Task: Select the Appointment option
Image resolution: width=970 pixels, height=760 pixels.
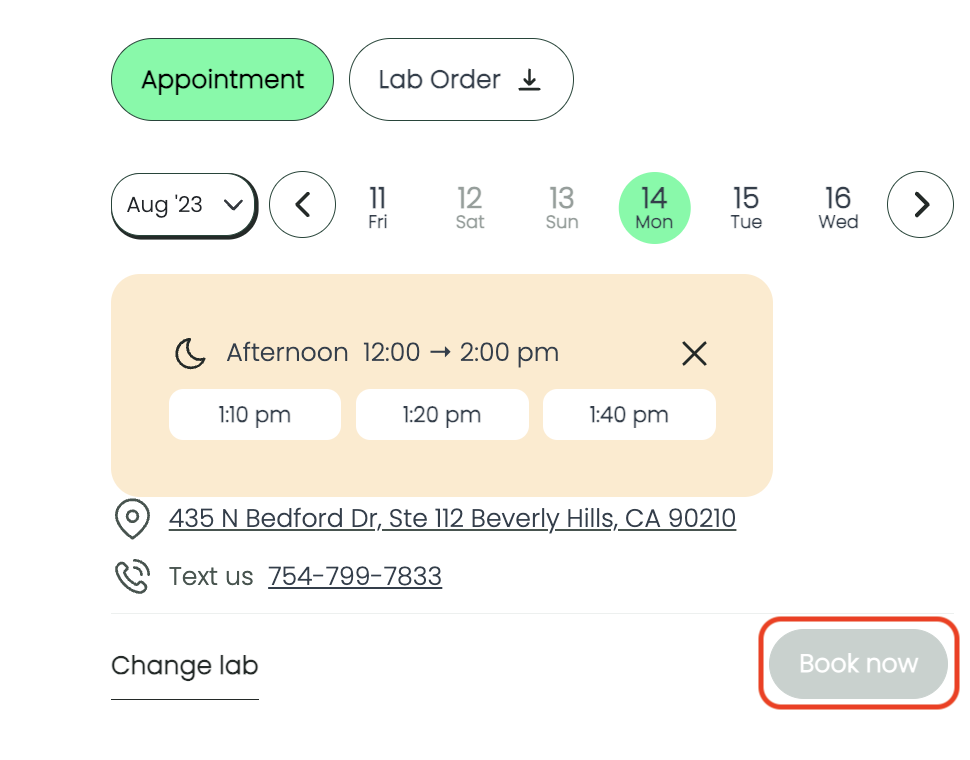Action: (222, 79)
